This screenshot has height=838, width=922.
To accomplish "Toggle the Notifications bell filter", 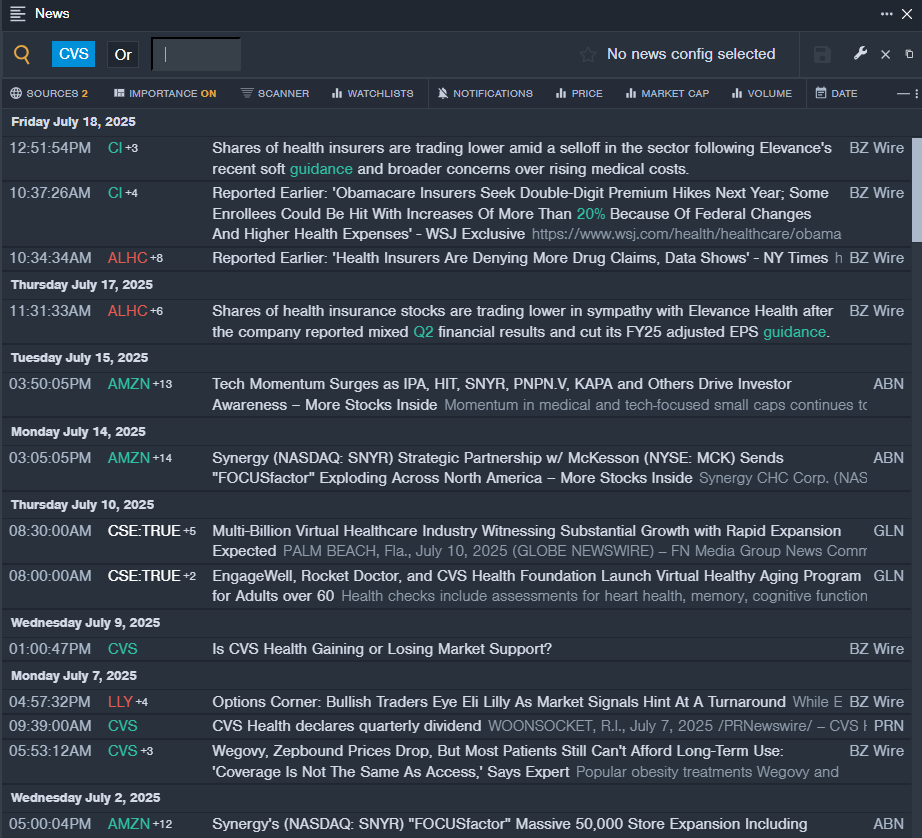I will [x=485, y=94].
